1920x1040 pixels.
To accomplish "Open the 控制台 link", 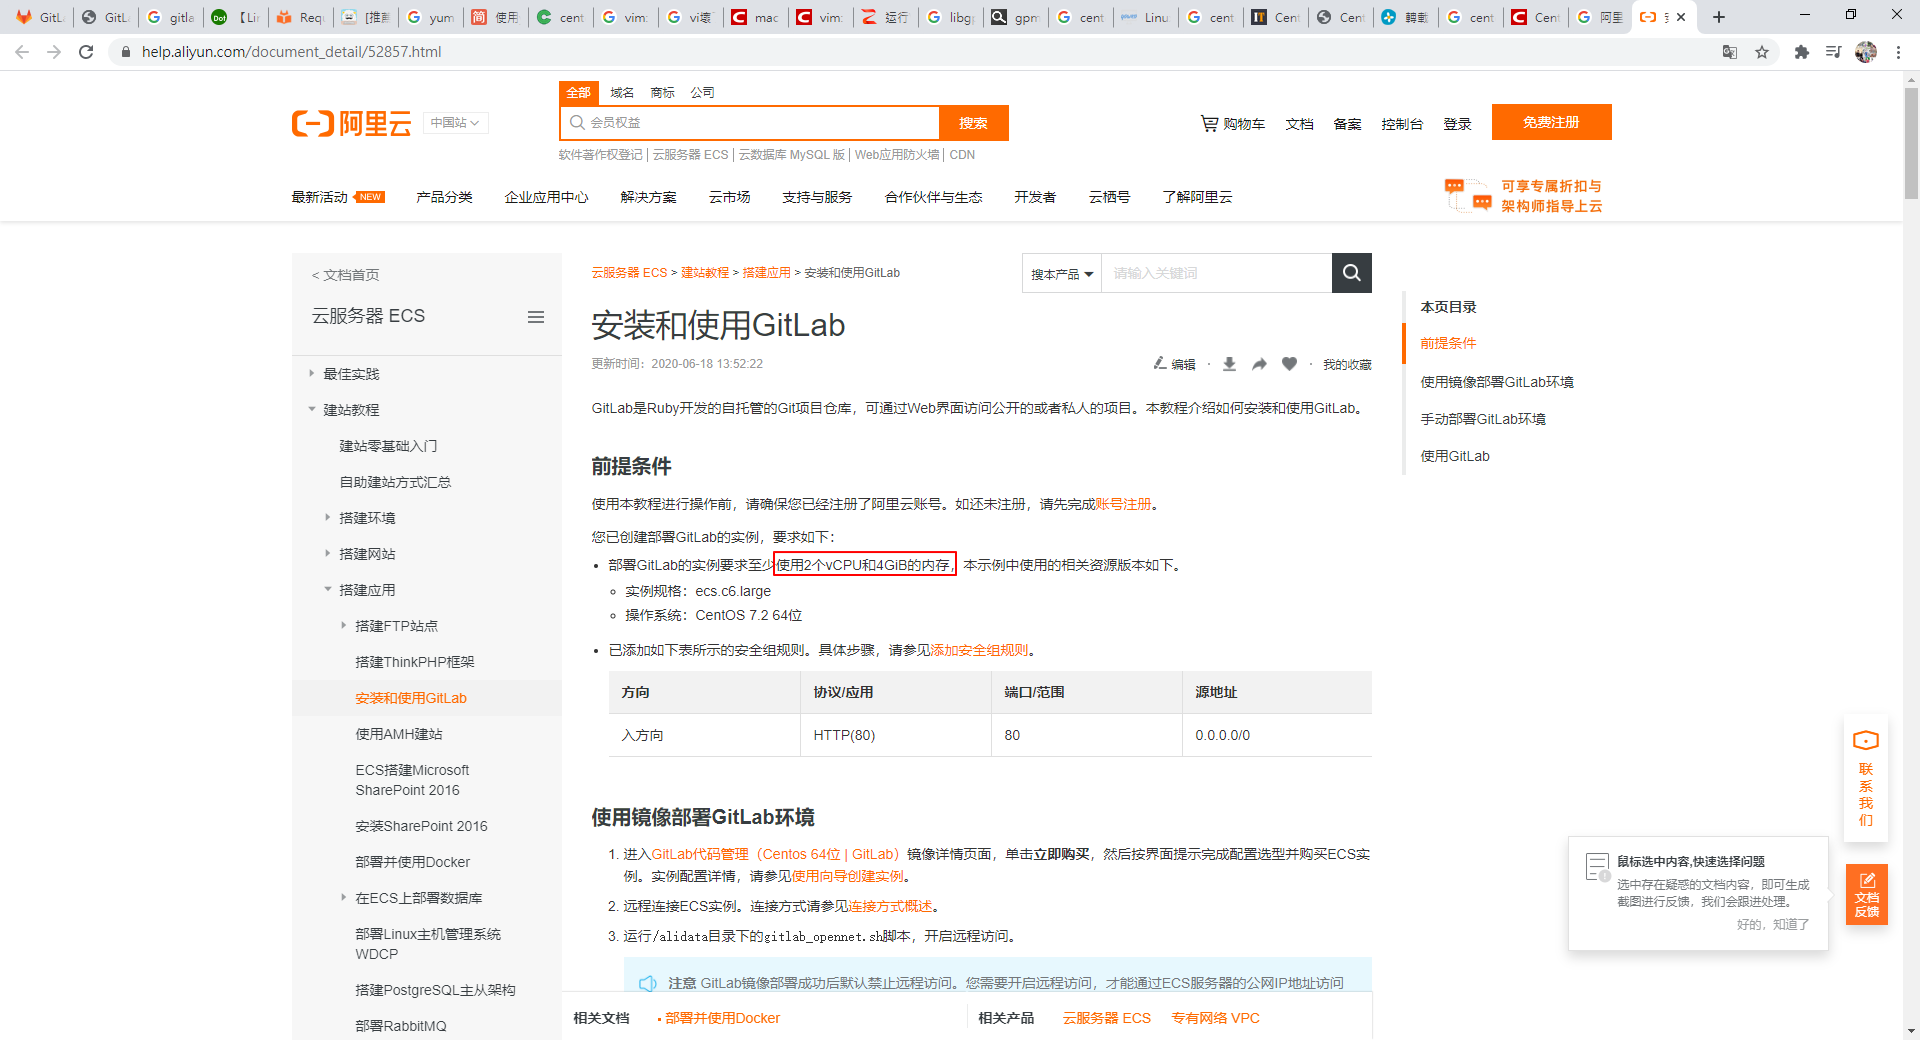I will point(1401,124).
